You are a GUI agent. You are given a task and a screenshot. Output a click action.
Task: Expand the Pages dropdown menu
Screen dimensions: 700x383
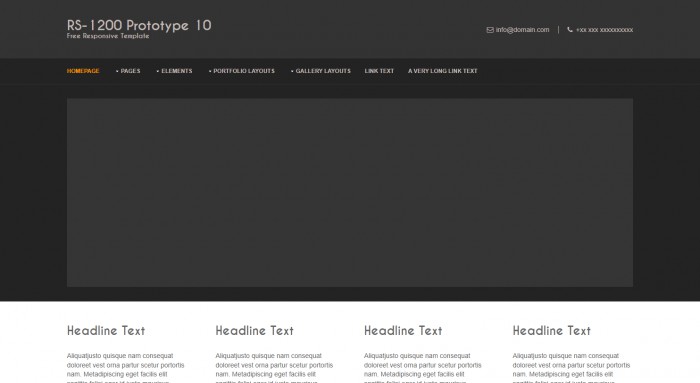128,71
